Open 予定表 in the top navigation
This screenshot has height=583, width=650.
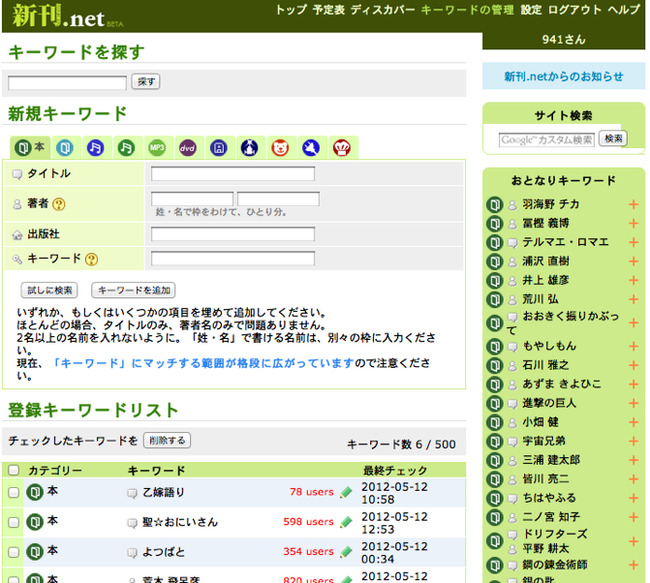click(329, 10)
